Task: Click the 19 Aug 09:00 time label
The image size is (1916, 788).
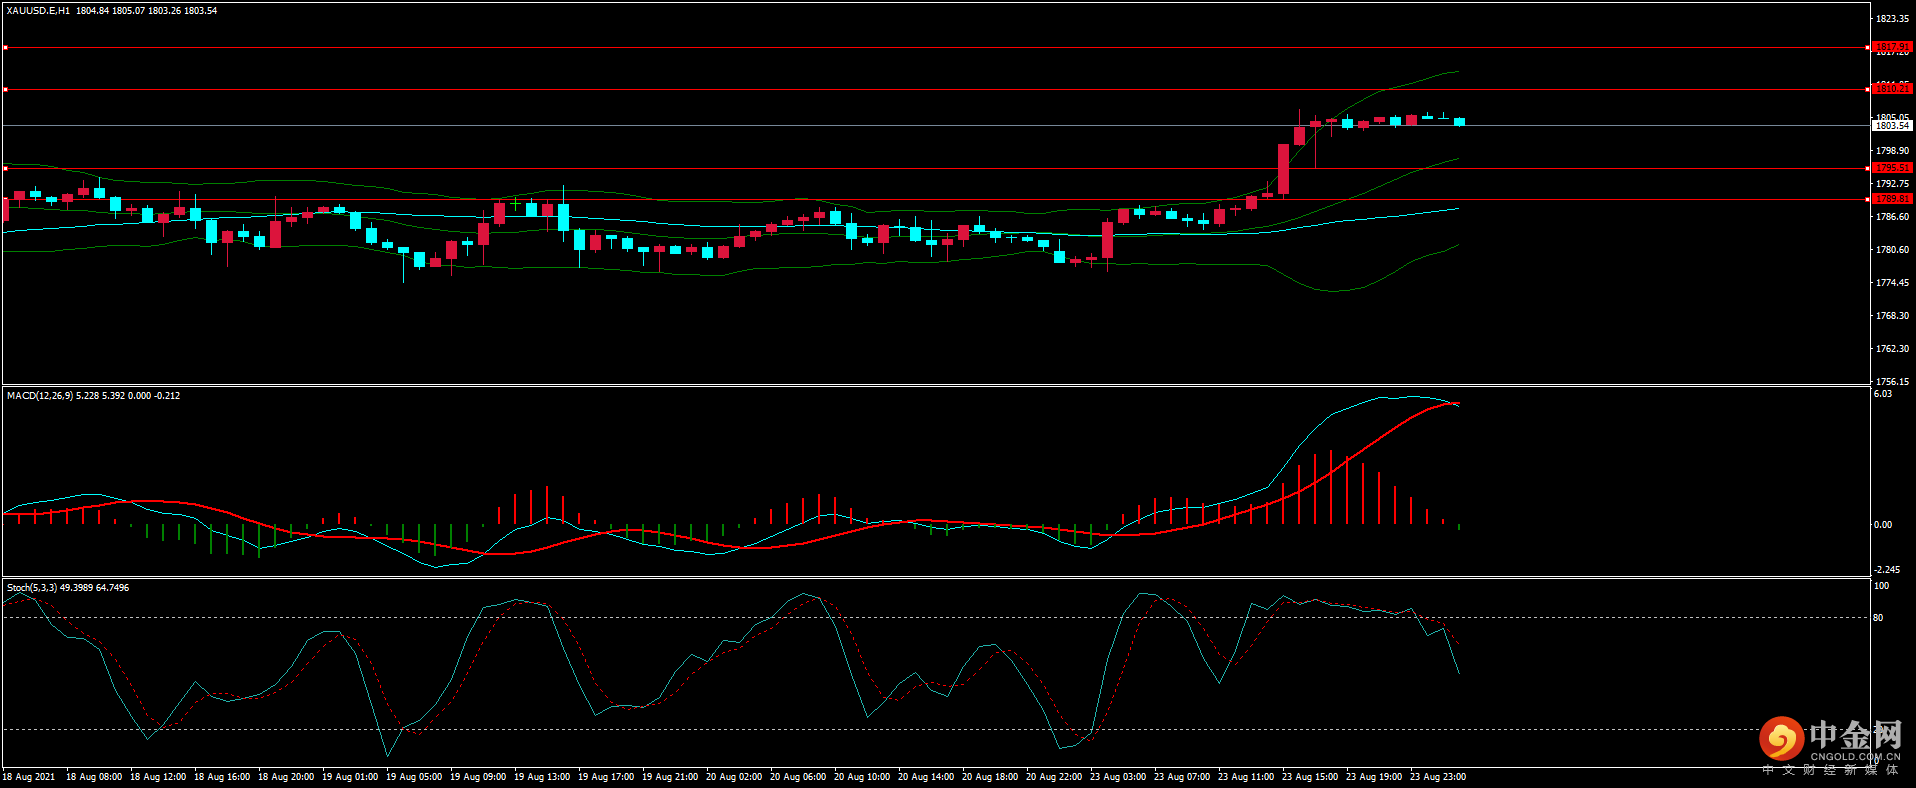Action: pyautogui.click(x=478, y=777)
